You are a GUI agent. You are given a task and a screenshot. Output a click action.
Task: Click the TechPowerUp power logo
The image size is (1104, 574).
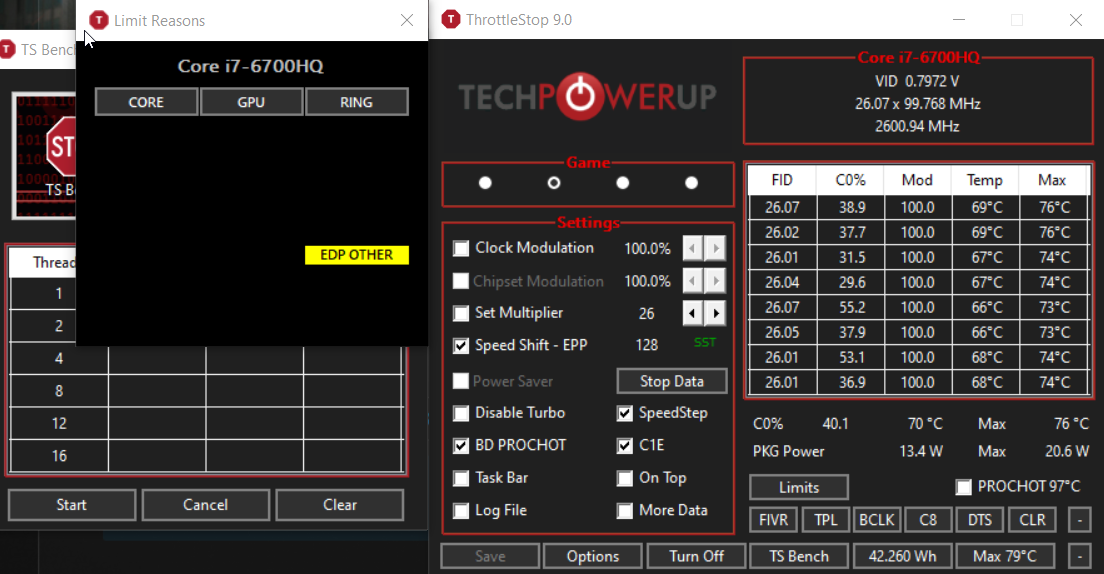coord(580,96)
